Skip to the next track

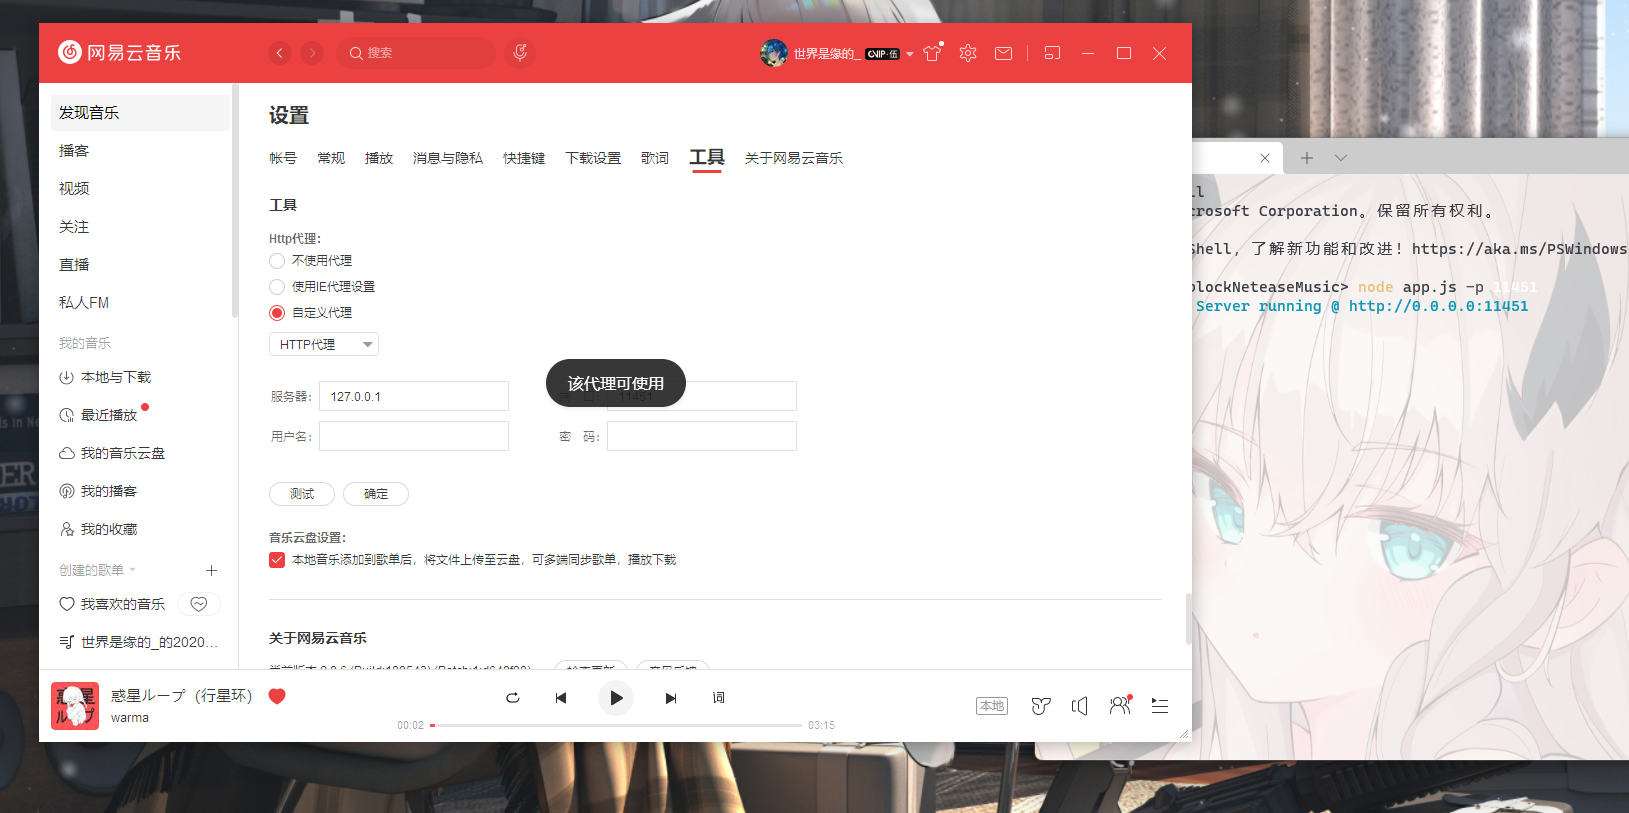[671, 698]
